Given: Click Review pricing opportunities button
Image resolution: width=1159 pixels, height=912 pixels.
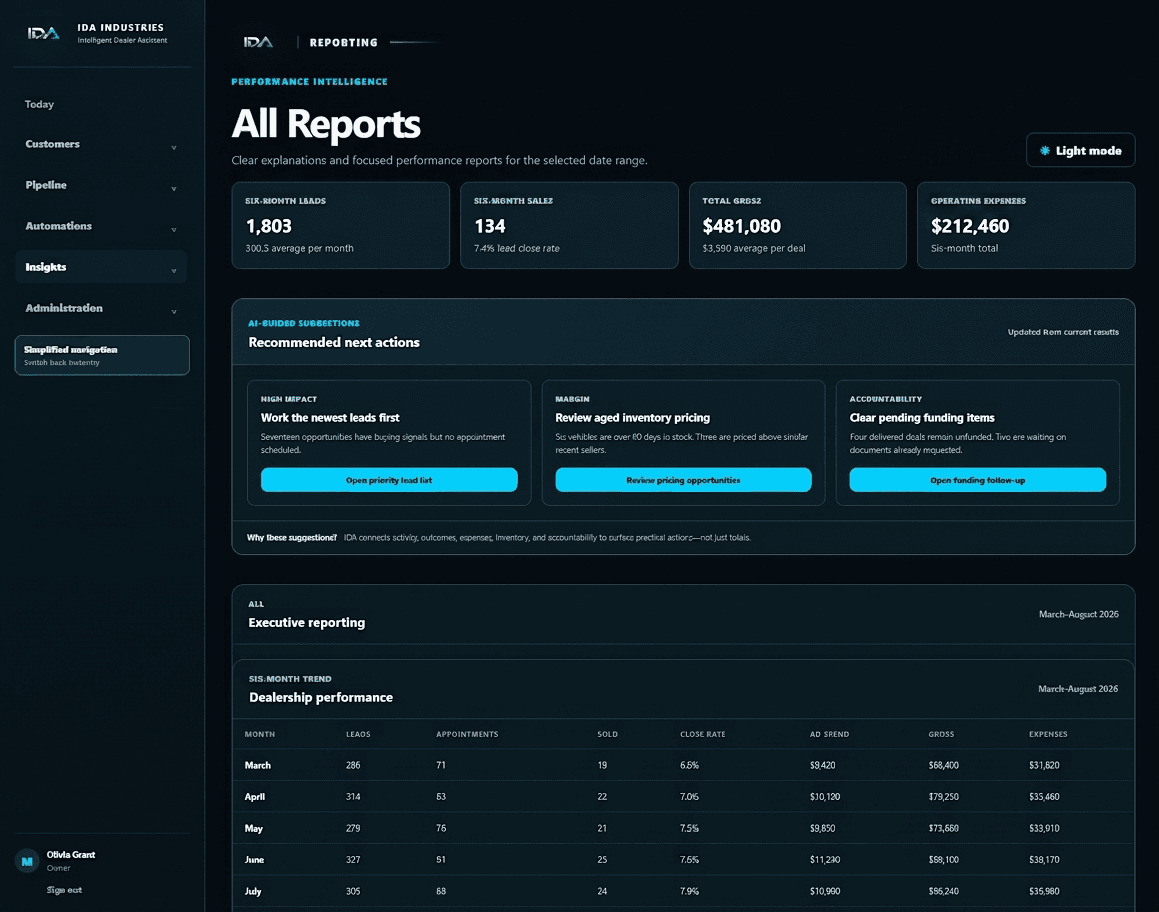Looking at the screenshot, I should [683, 480].
